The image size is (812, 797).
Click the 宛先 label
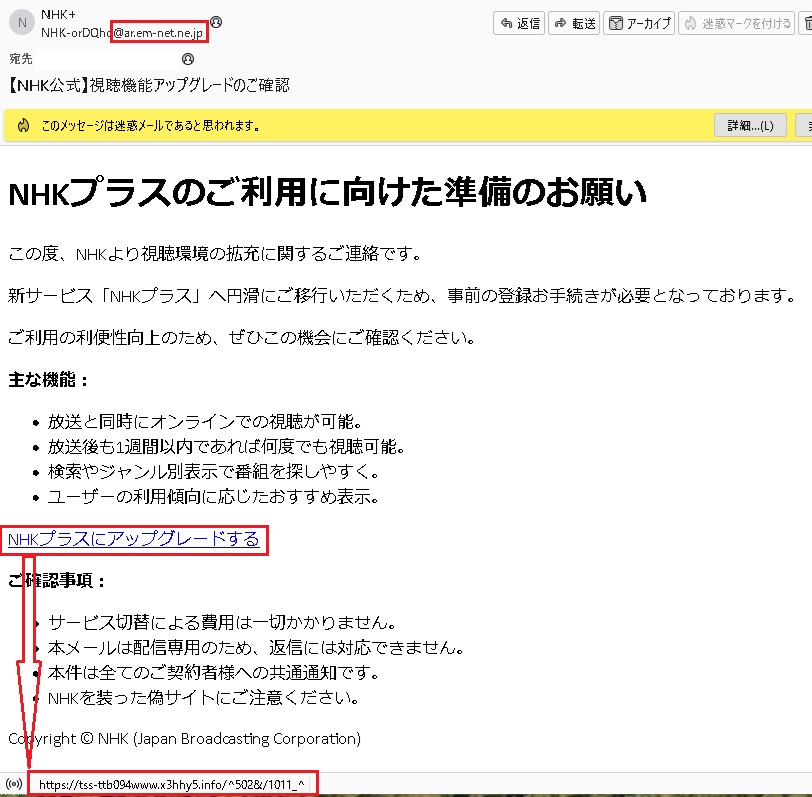click(x=21, y=59)
